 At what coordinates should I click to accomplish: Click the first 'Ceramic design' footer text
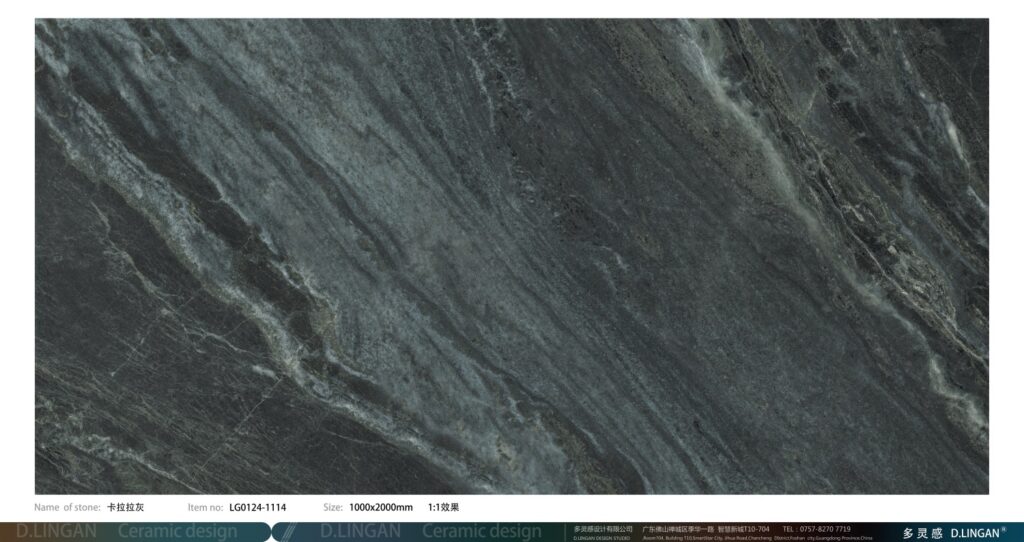point(177,532)
